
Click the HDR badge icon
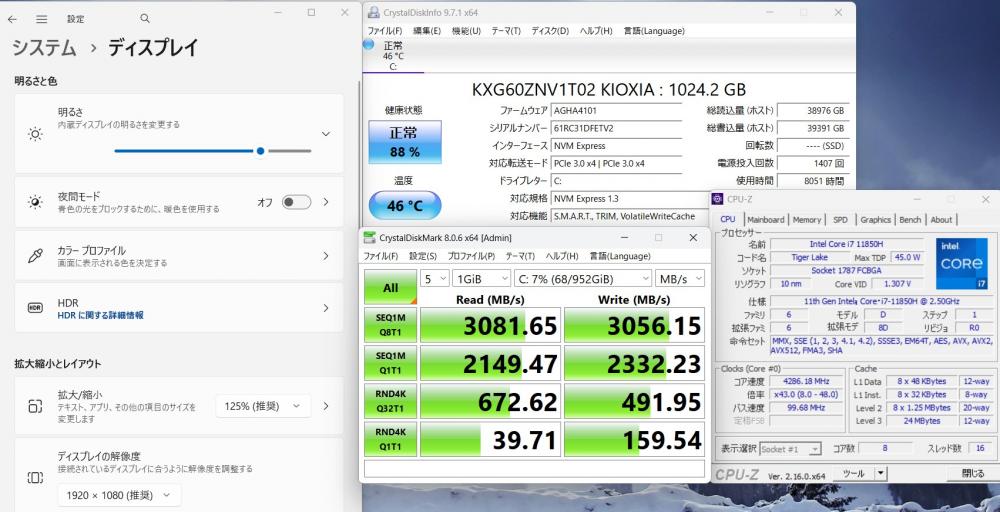35,308
